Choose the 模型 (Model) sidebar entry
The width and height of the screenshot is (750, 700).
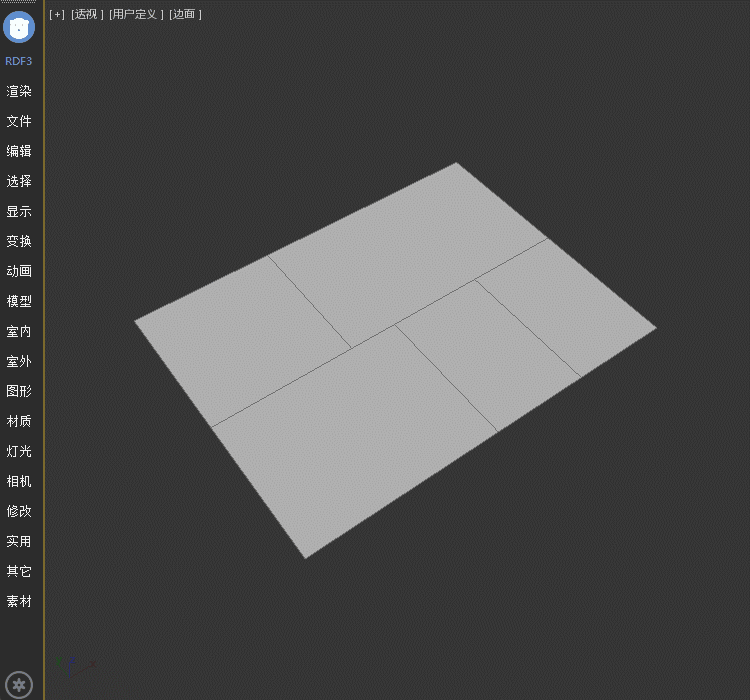tap(19, 301)
